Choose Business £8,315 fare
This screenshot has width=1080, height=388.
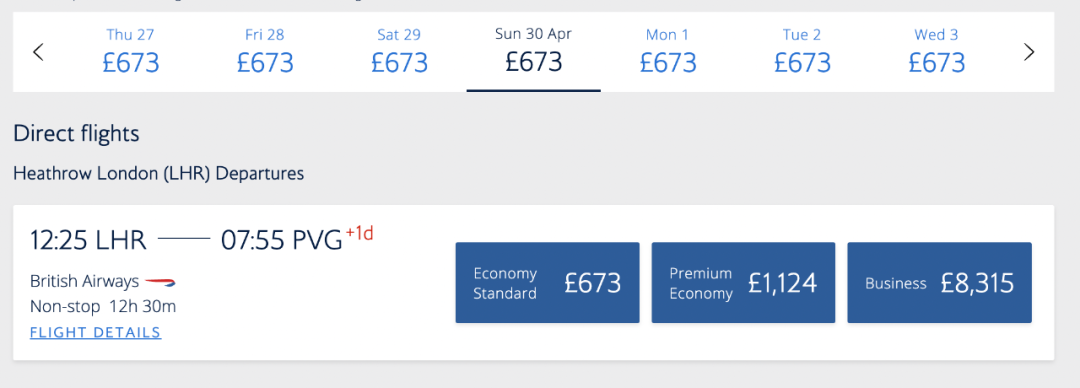pos(939,283)
